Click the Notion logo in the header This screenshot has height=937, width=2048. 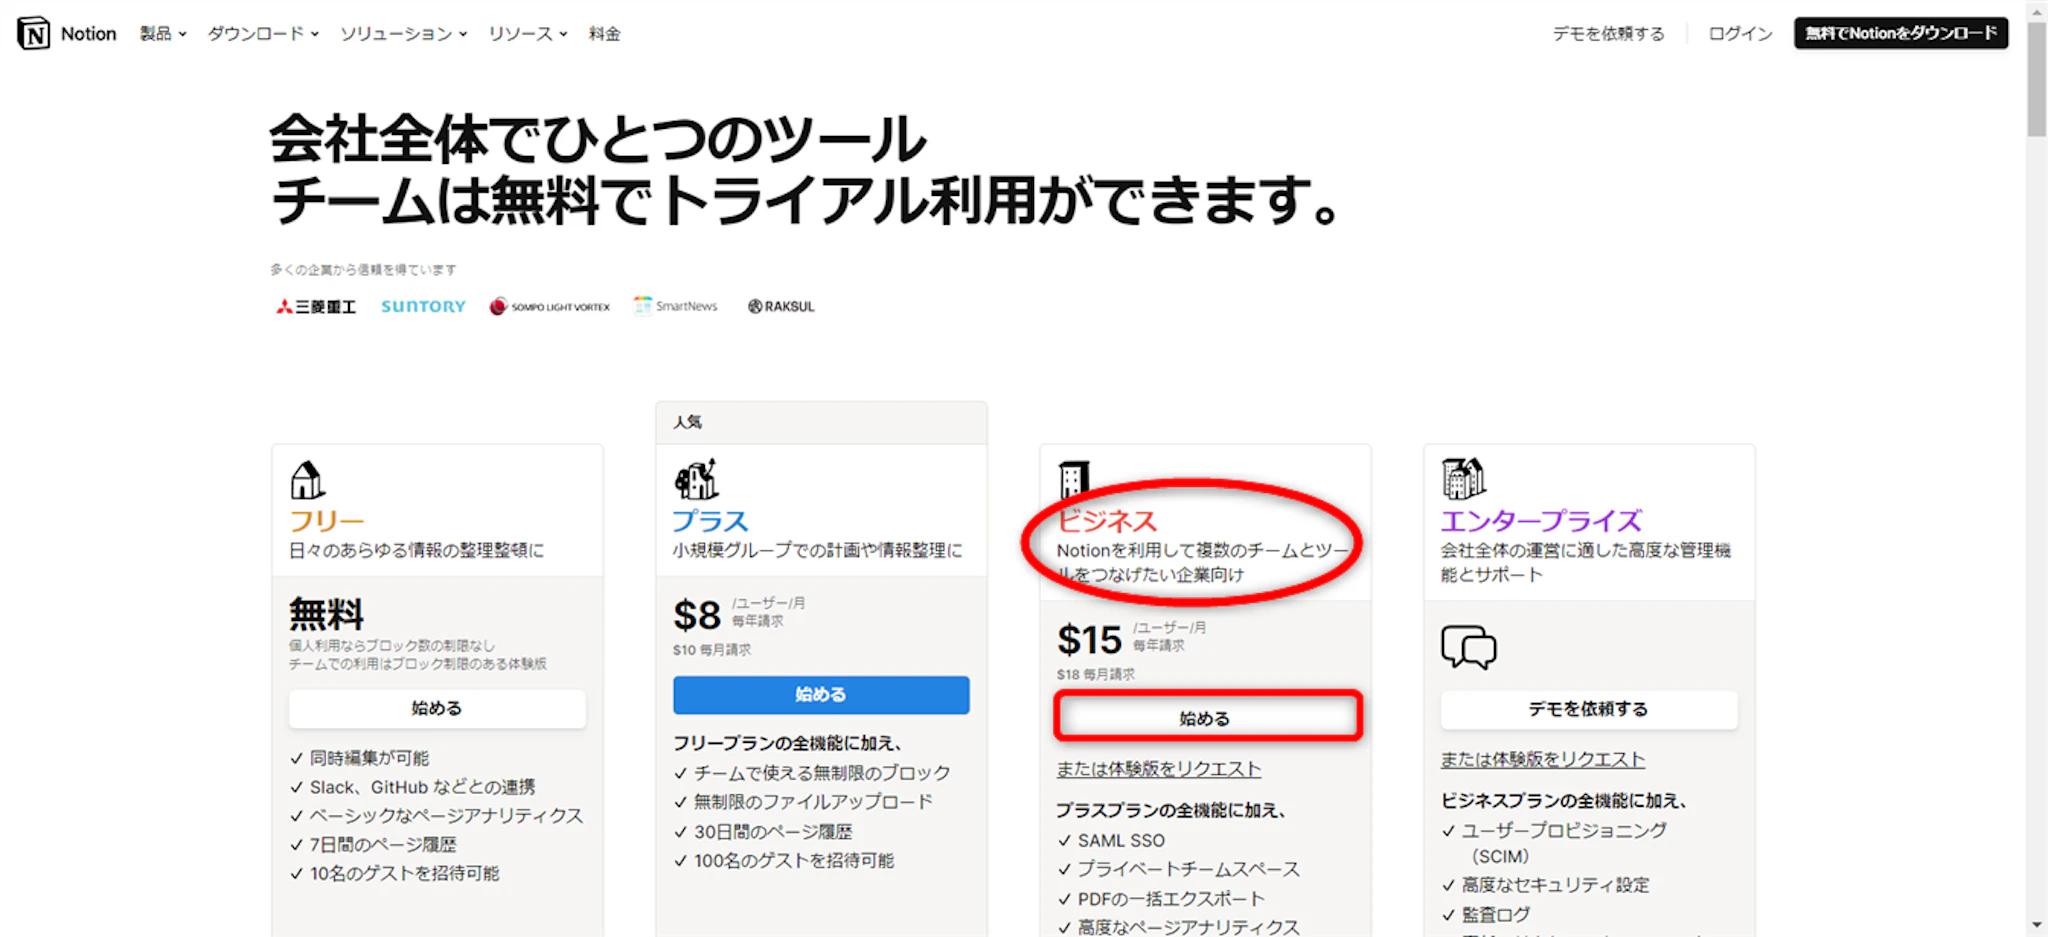34,33
